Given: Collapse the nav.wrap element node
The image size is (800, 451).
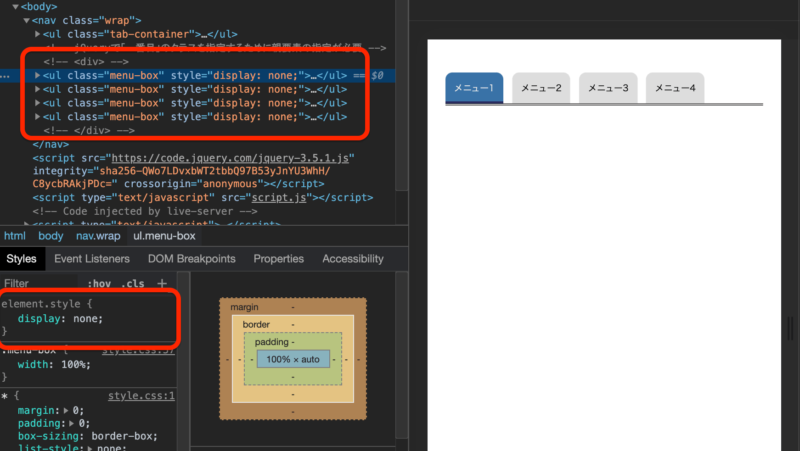Looking at the screenshot, I should (26, 20).
